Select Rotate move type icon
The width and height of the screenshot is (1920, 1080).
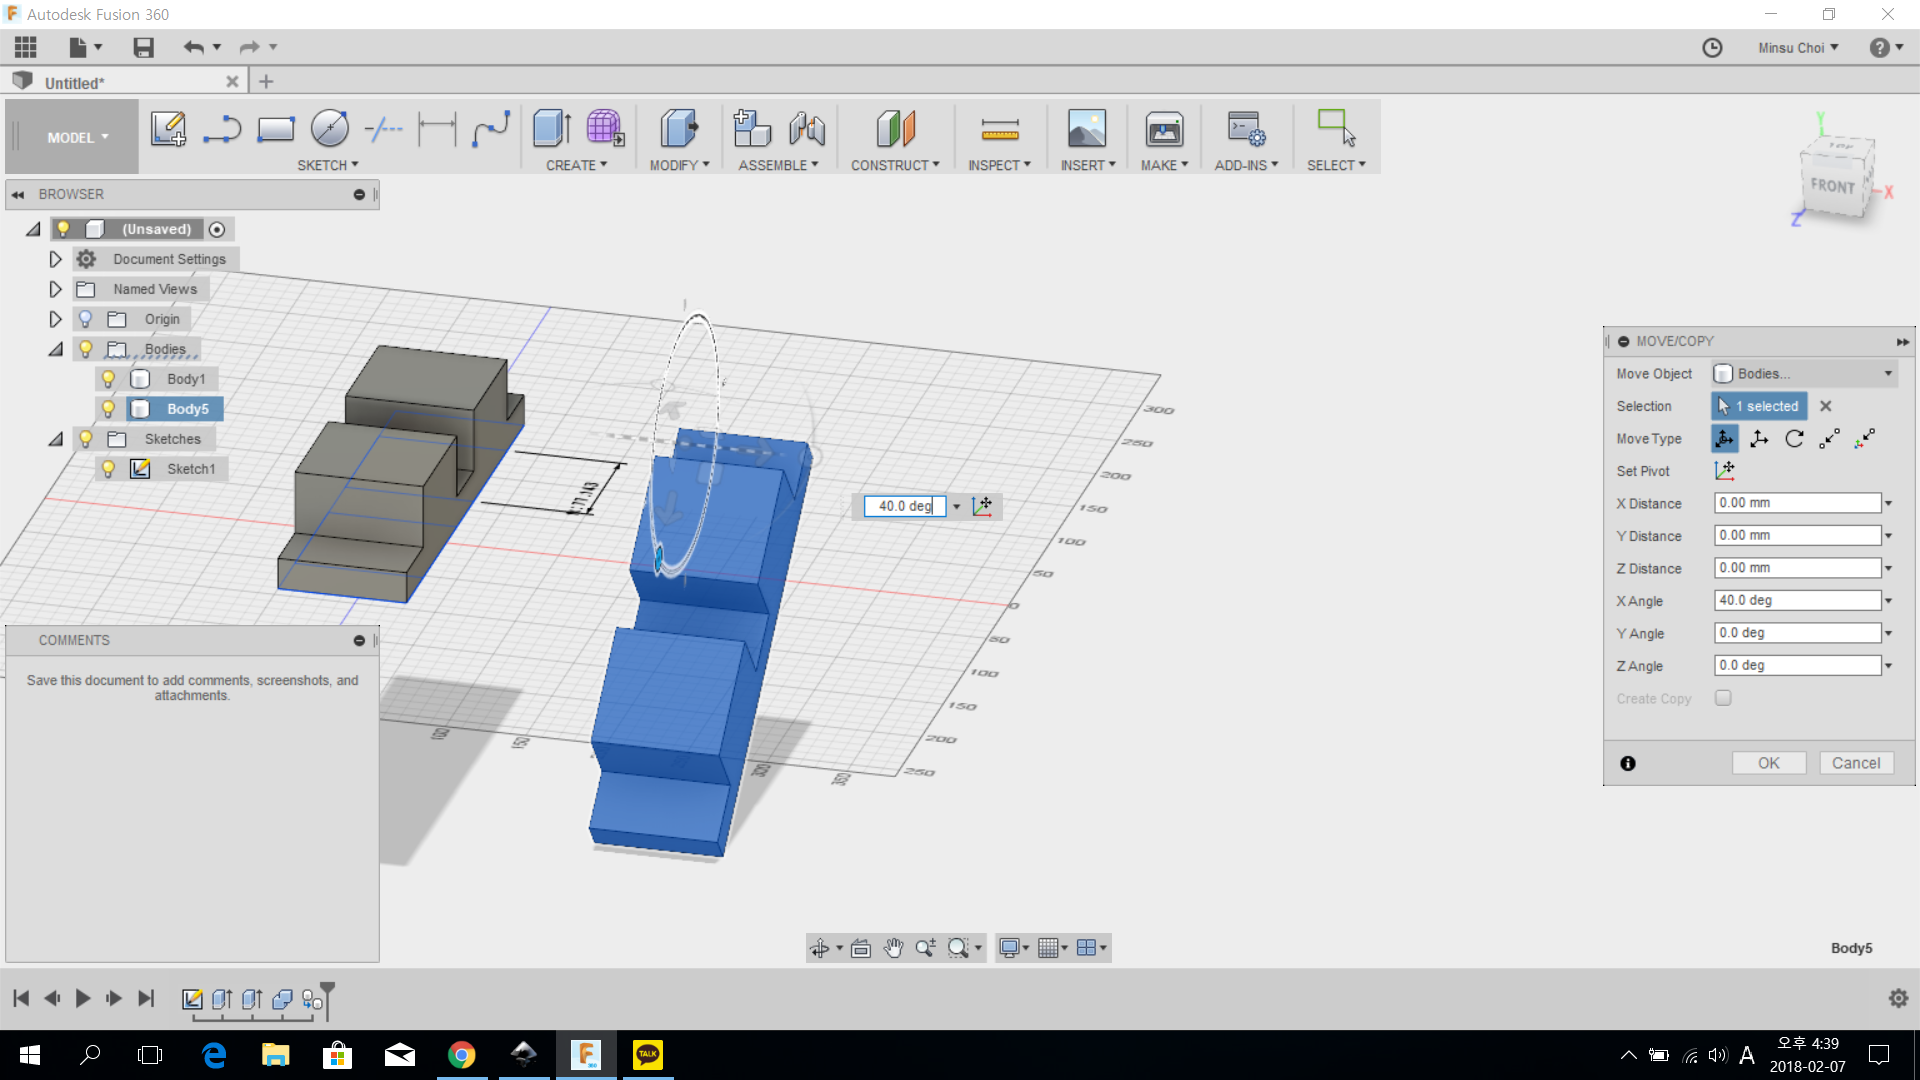coord(1794,438)
